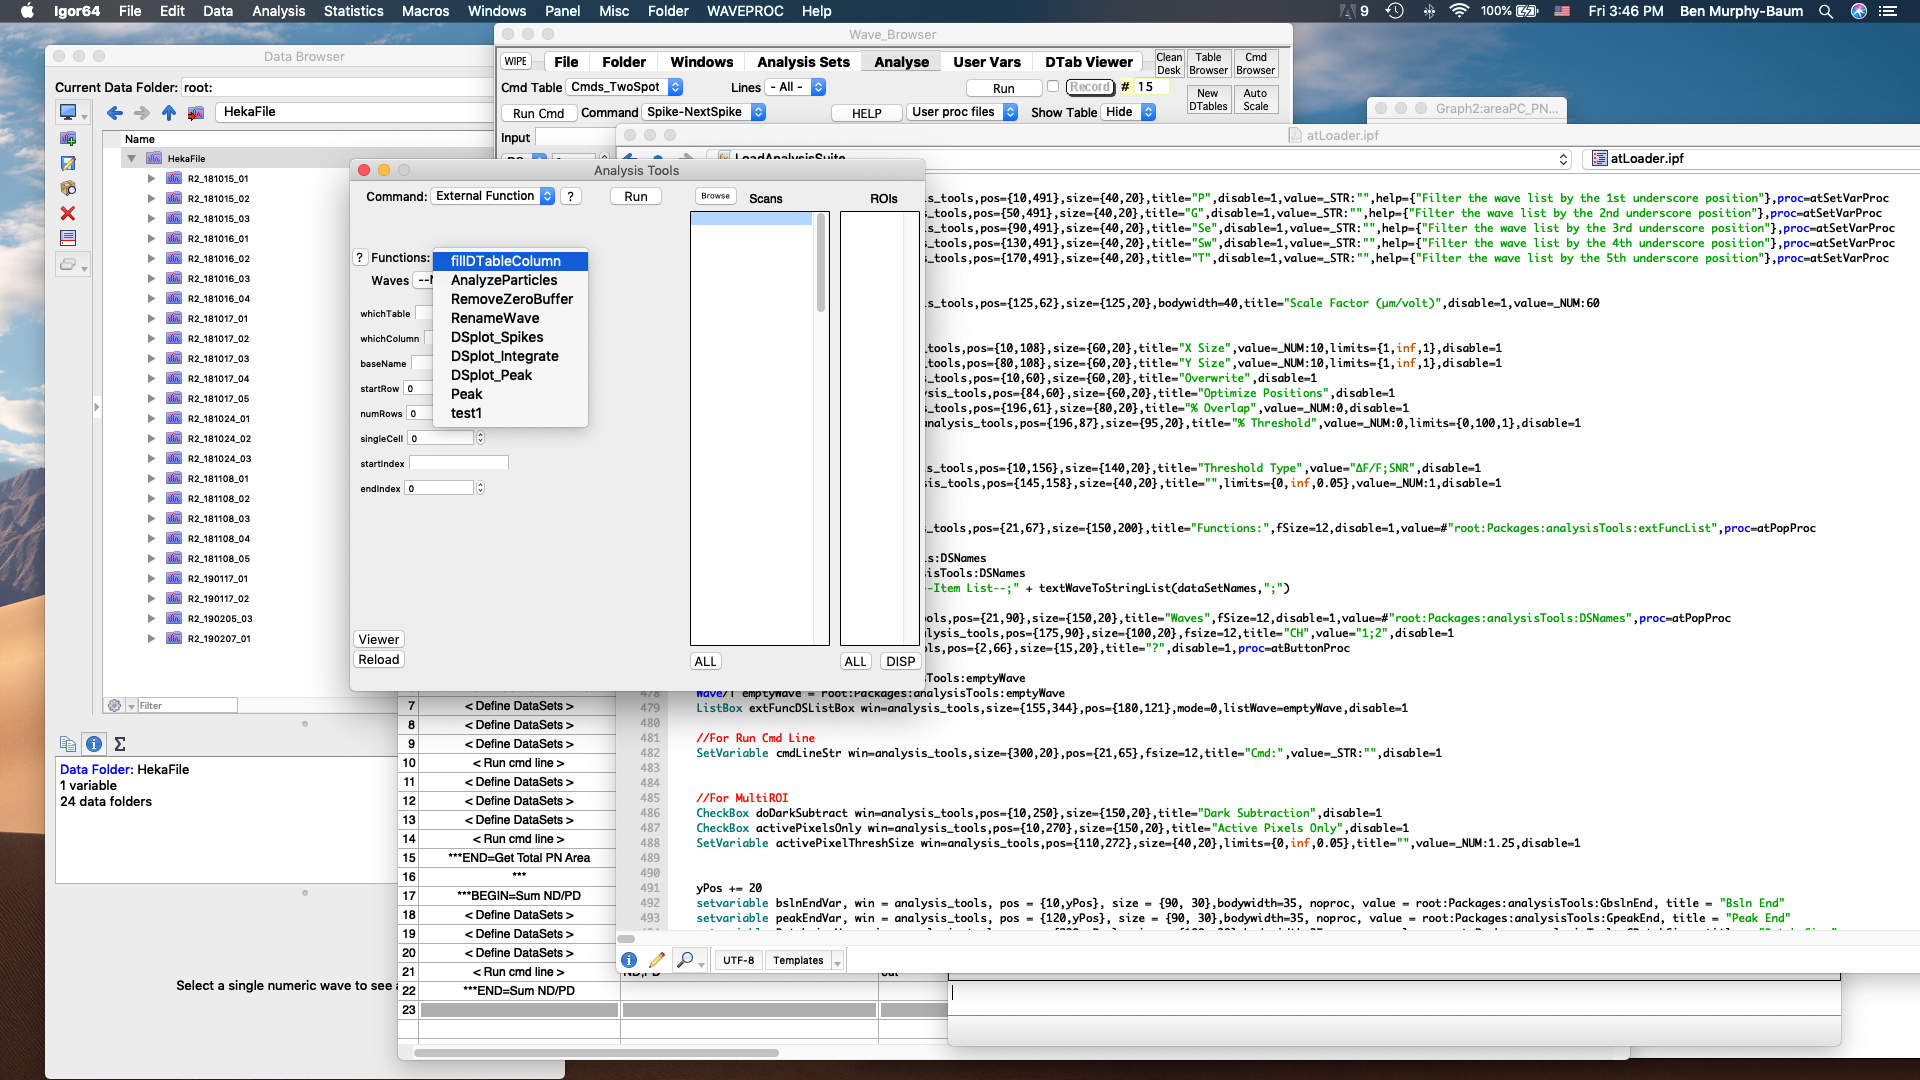Image resolution: width=1920 pixels, height=1080 pixels.
Task: Click the save copy pencil icon
Action: pos(68,163)
